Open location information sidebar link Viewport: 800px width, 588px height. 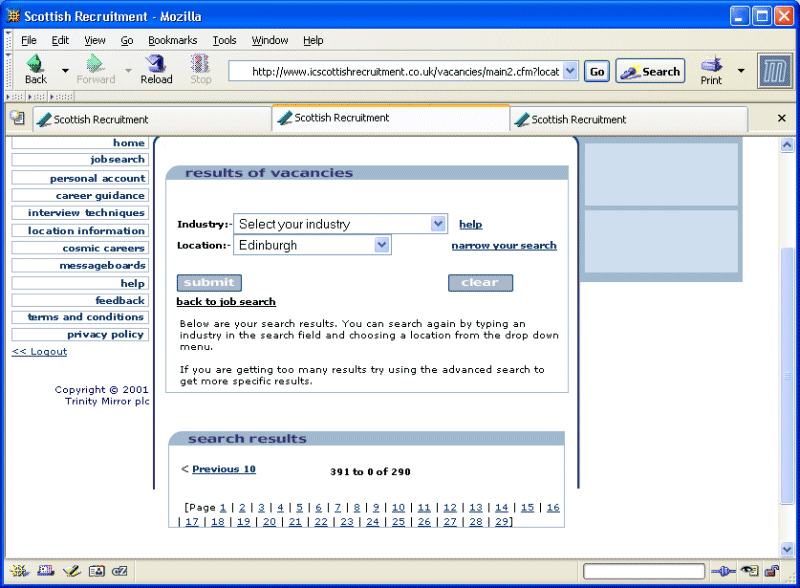(x=80, y=231)
